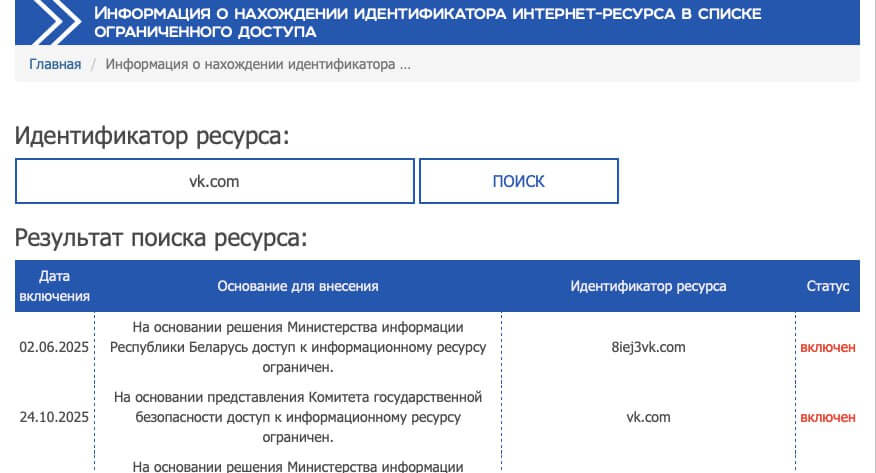Click the 'Результат поиска ресурса:' heading

pos(160,238)
